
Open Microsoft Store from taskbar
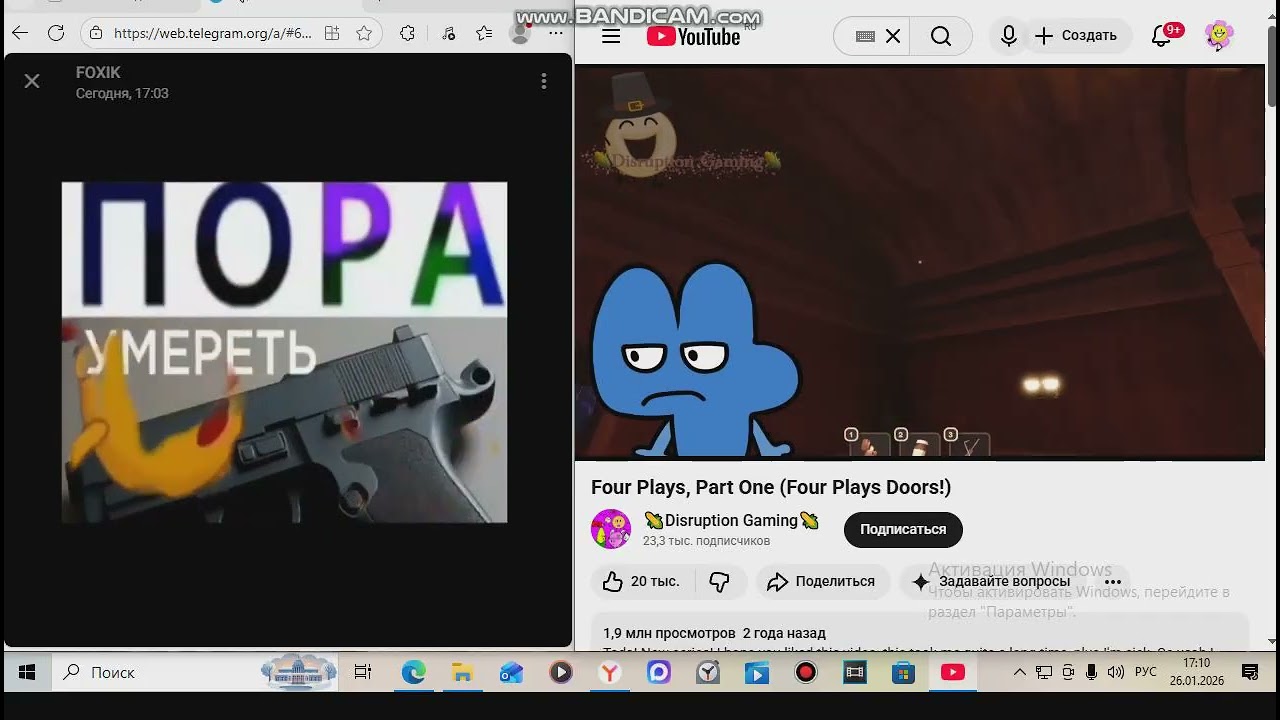pyautogui.click(x=903, y=672)
